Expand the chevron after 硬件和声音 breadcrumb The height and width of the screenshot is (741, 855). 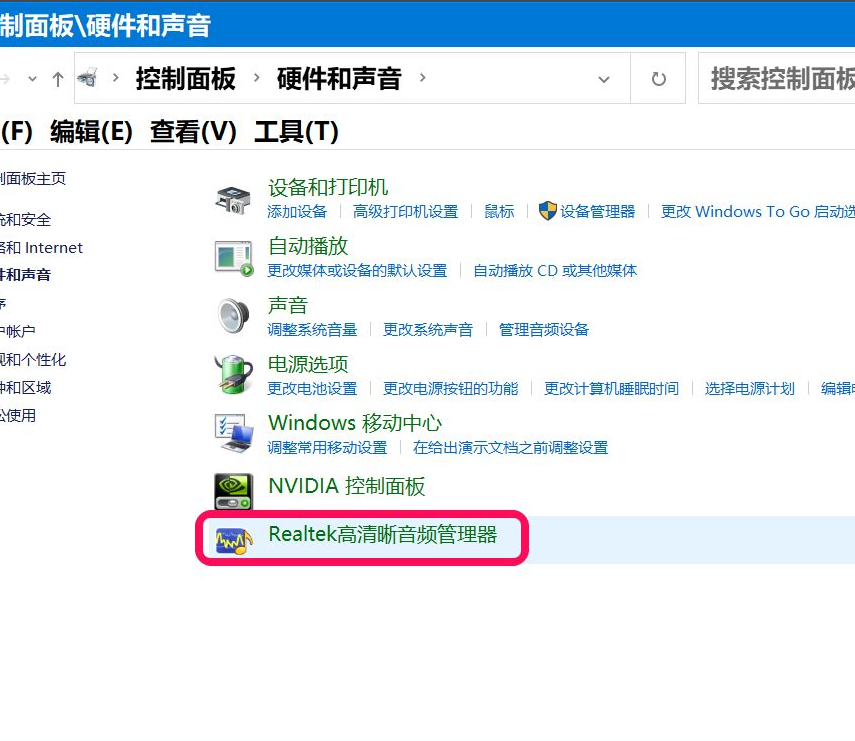(422, 78)
